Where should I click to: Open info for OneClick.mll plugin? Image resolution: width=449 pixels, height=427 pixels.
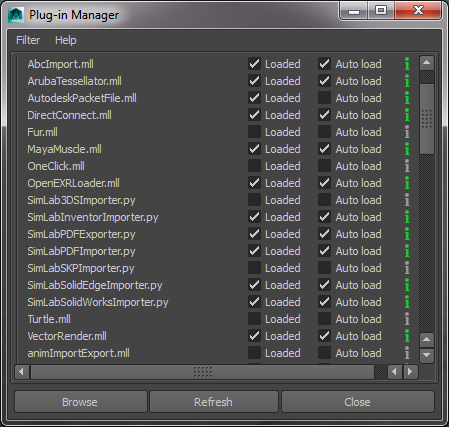click(x=407, y=166)
